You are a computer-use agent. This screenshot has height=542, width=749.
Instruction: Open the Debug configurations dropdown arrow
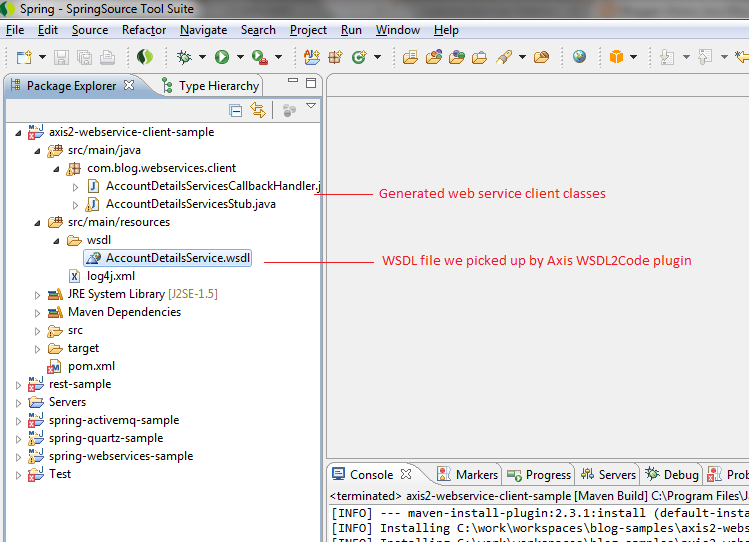(x=203, y=57)
